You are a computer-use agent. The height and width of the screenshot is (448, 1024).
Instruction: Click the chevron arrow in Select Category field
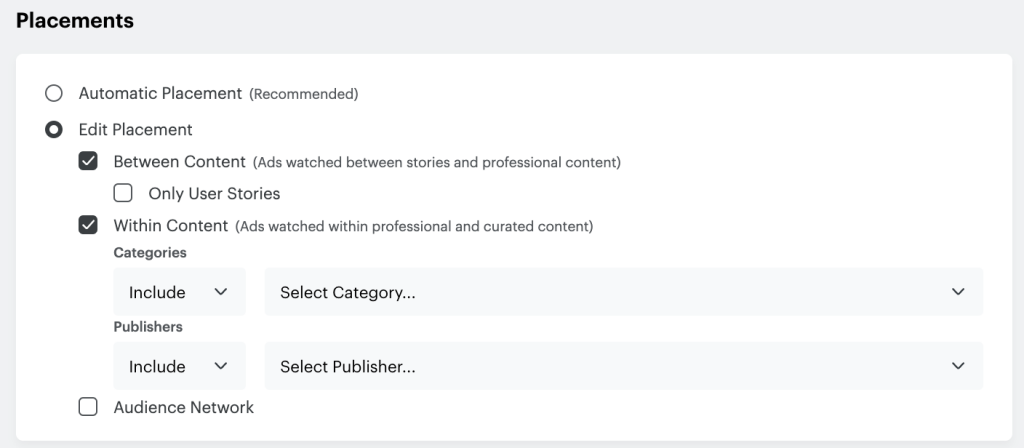[958, 292]
